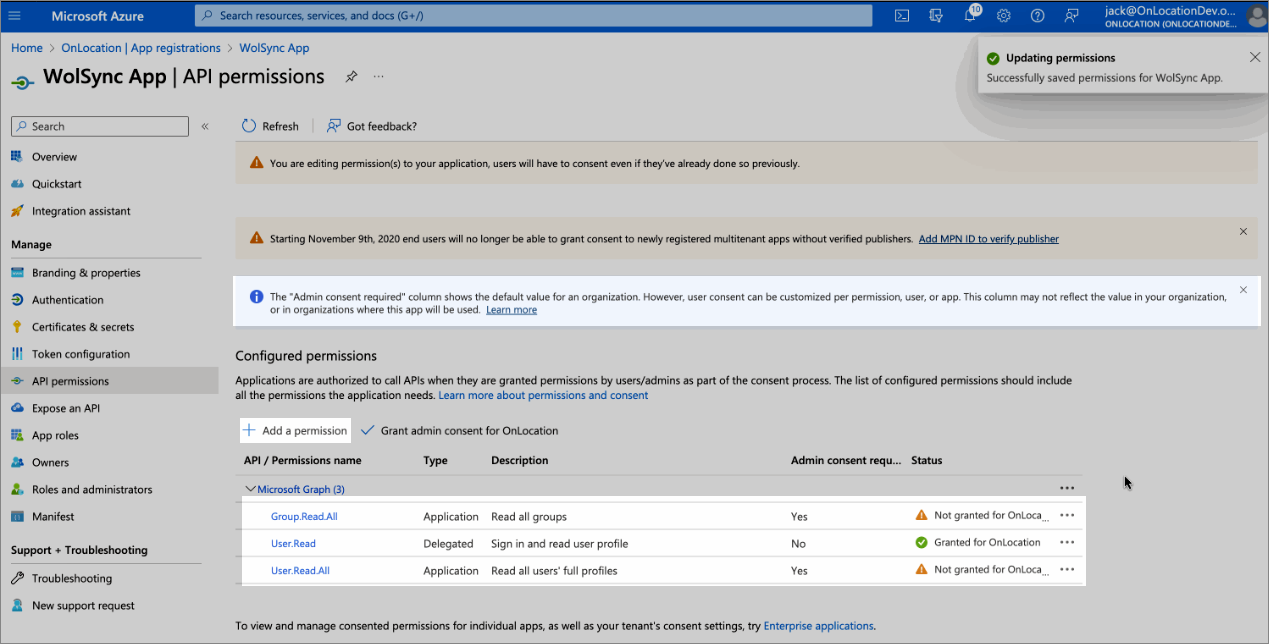Collapse the Microsoft Graph permissions group
Screen dimensions: 1269x644
(x=250, y=489)
